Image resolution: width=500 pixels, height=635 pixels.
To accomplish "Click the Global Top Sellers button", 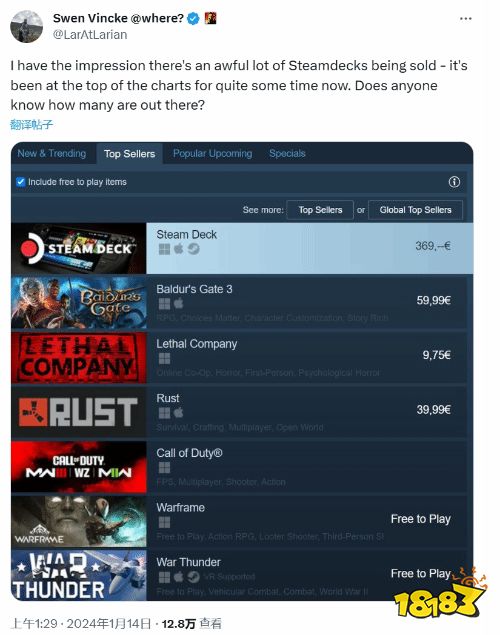I will [x=415, y=210].
